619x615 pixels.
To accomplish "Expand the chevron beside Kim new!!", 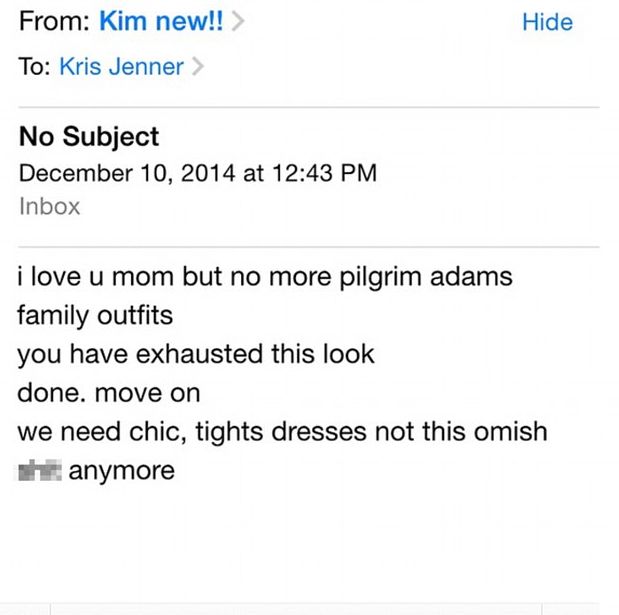I will (238, 22).
